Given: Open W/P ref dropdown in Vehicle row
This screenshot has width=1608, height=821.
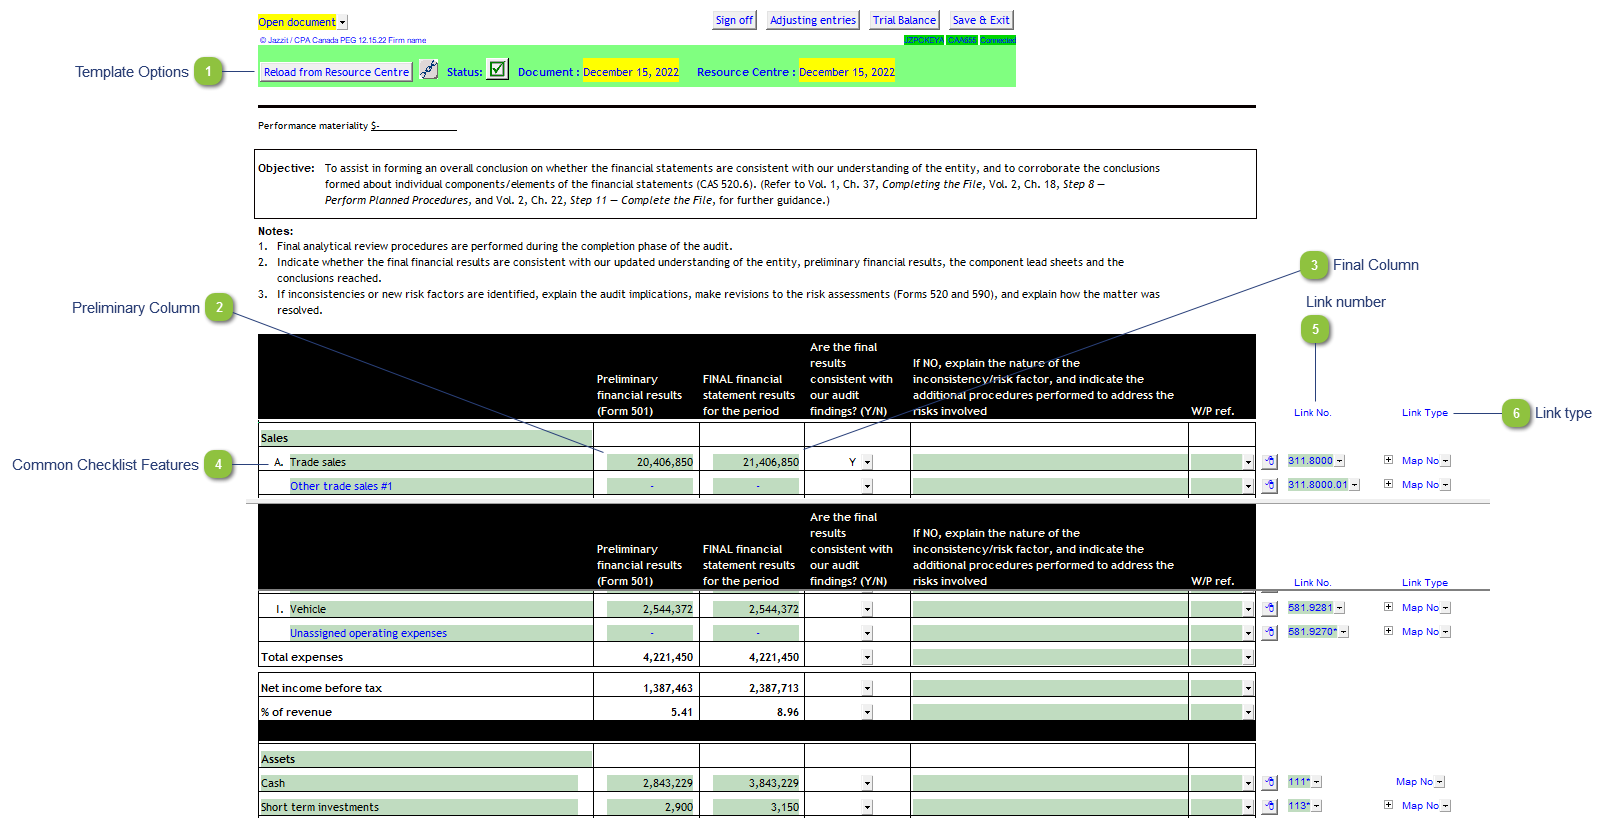Looking at the screenshot, I should [x=1248, y=609].
